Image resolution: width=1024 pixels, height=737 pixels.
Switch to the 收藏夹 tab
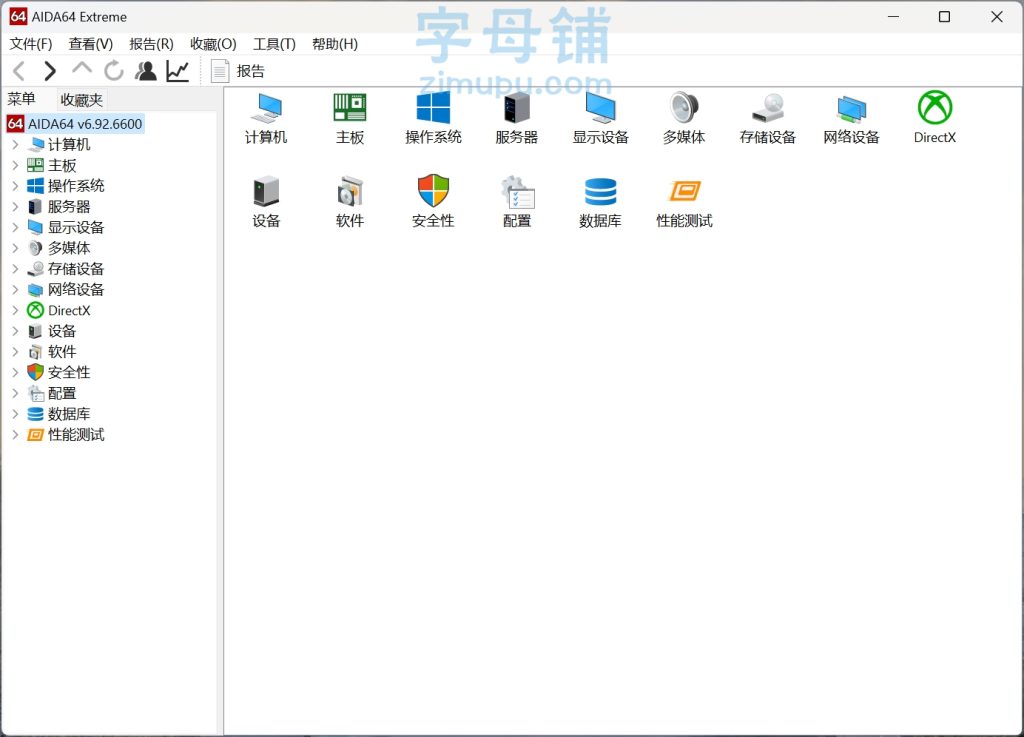click(81, 100)
